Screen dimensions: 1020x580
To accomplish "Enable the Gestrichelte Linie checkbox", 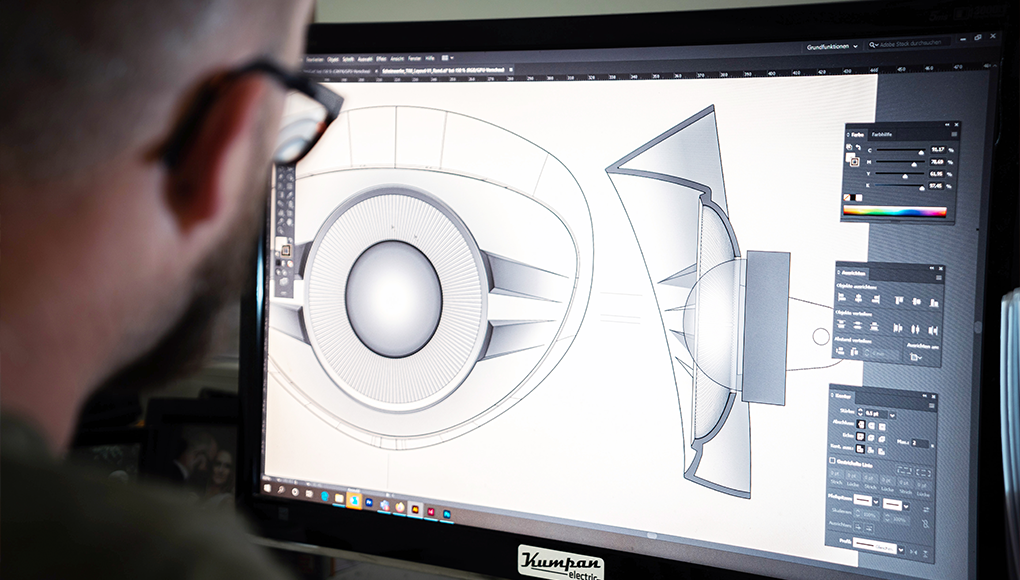I will pyautogui.click(x=832, y=461).
